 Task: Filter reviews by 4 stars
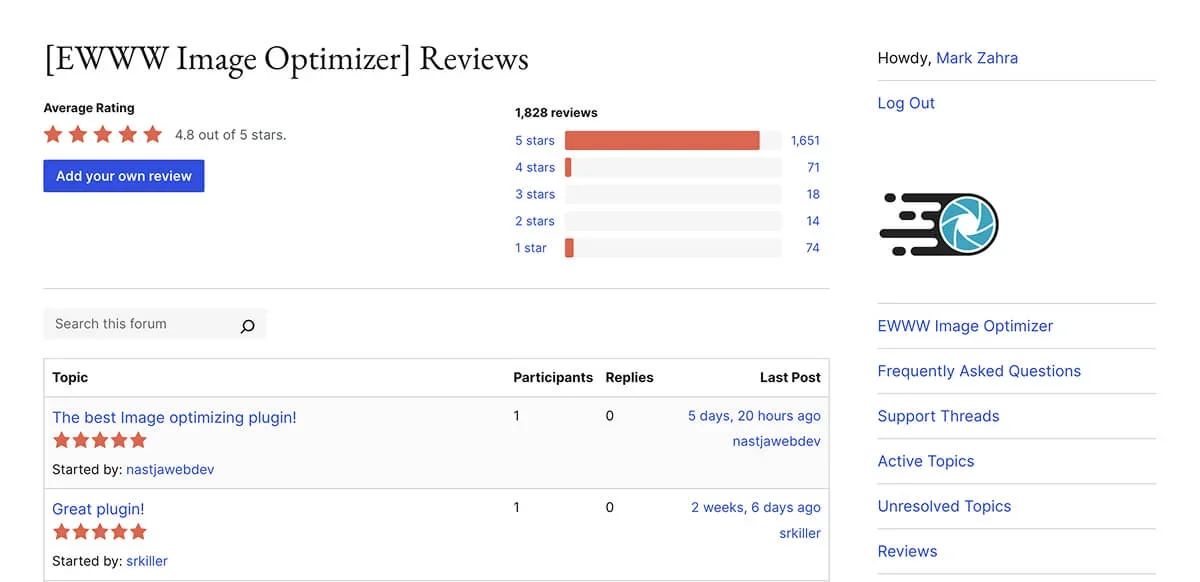click(535, 168)
